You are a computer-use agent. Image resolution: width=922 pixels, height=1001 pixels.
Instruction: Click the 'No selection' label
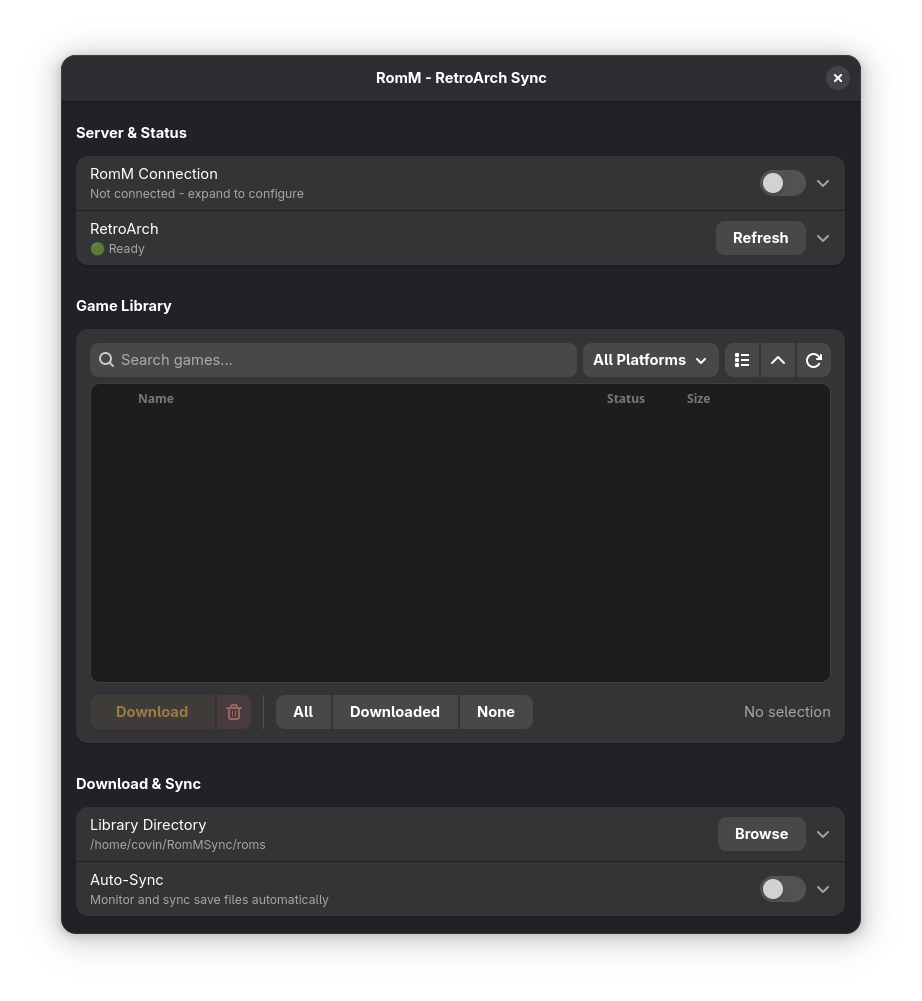click(787, 712)
